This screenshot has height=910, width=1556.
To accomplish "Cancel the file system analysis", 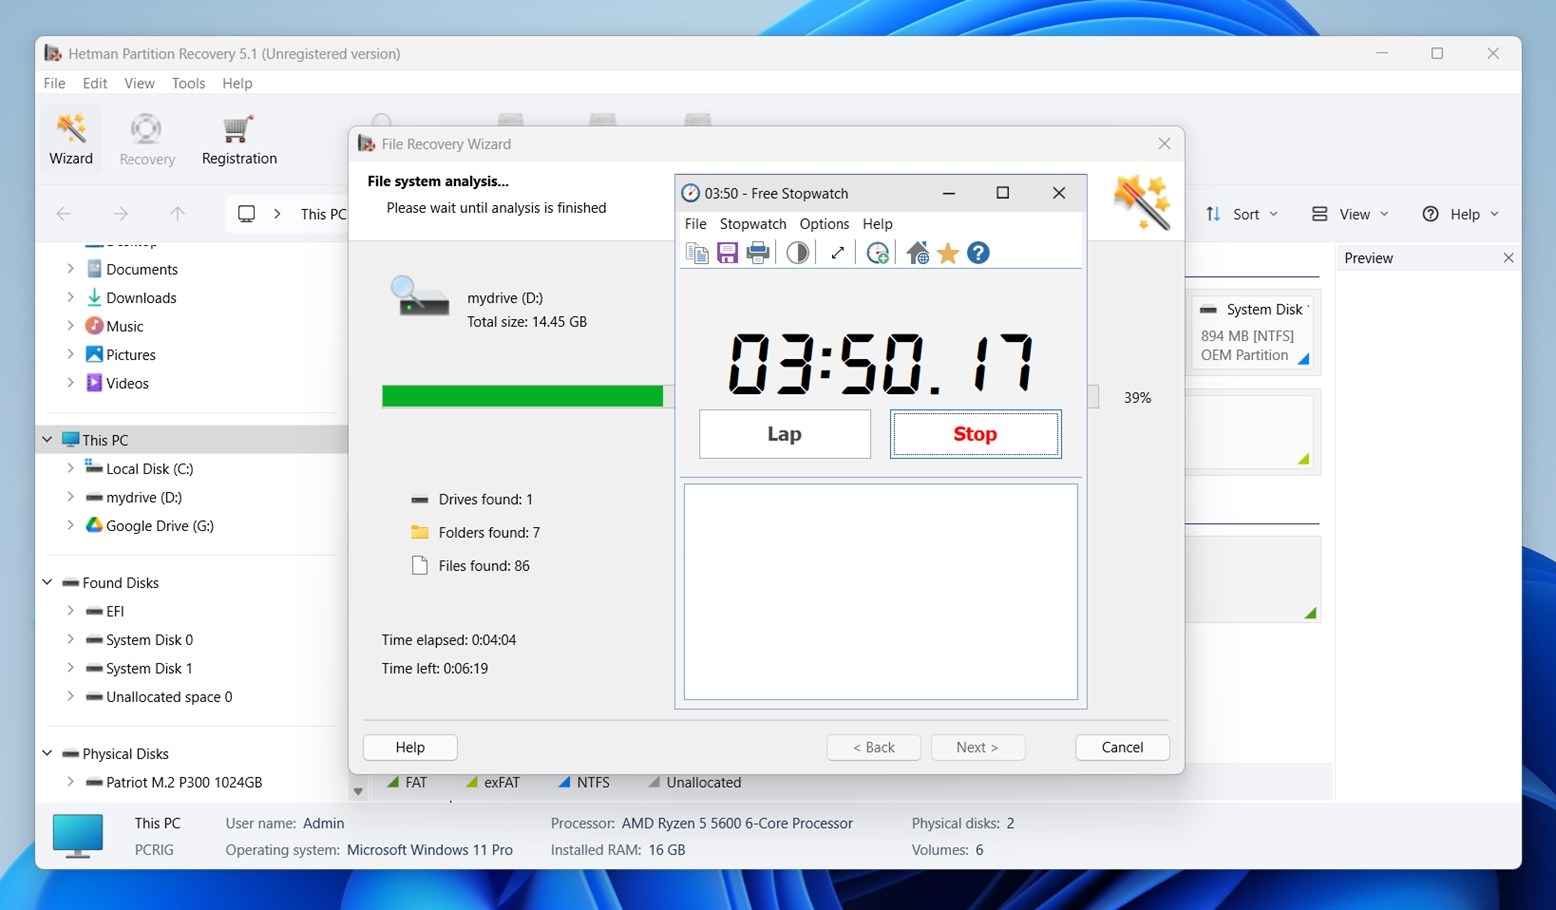I will point(1122,747).
